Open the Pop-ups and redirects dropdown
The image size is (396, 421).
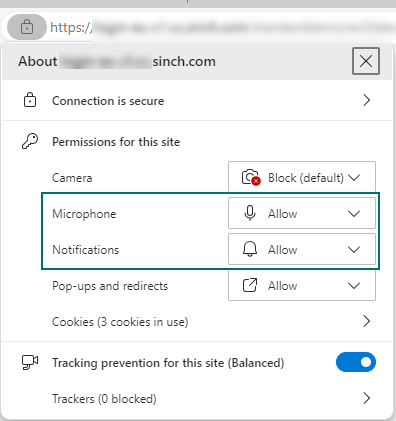click(302, 285)
